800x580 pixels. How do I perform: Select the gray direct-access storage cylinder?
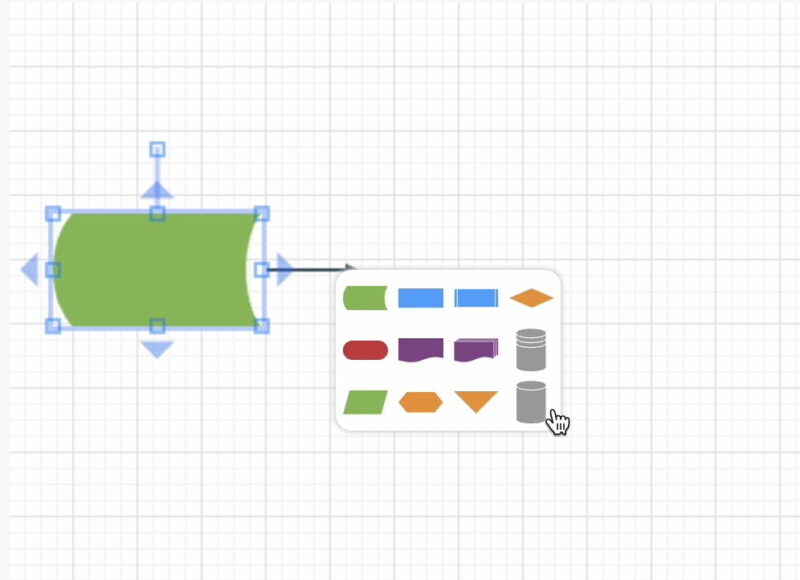(x=532, y=349)
